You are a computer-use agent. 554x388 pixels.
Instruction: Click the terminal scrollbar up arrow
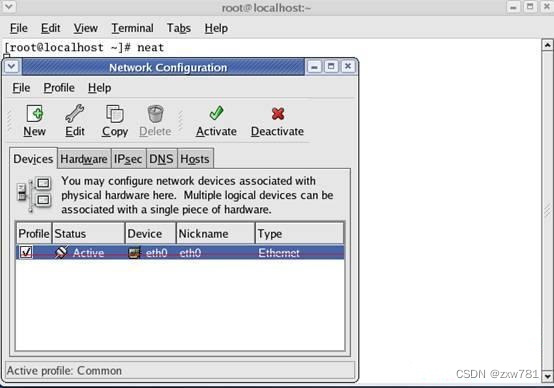coord(547,45)
